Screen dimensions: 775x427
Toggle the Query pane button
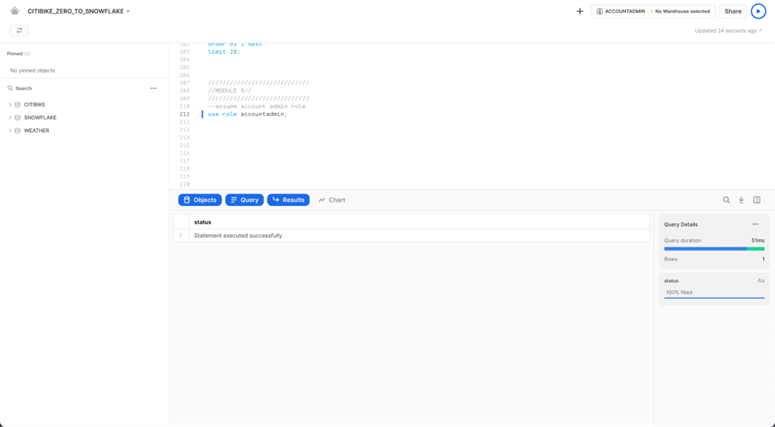tap(244, 200)
